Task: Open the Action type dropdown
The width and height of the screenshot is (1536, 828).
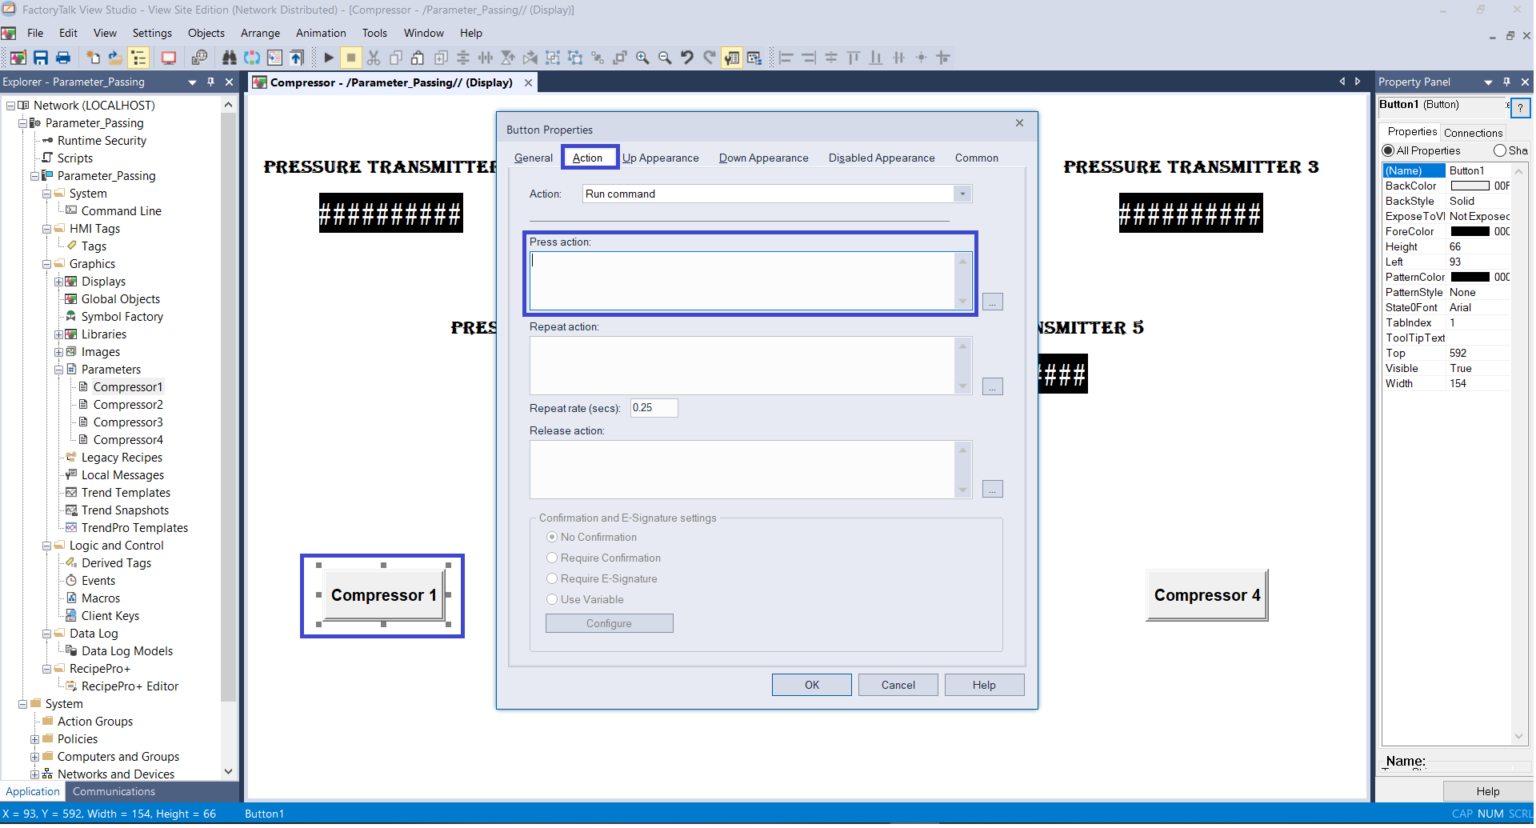Action: pos(962,194)
